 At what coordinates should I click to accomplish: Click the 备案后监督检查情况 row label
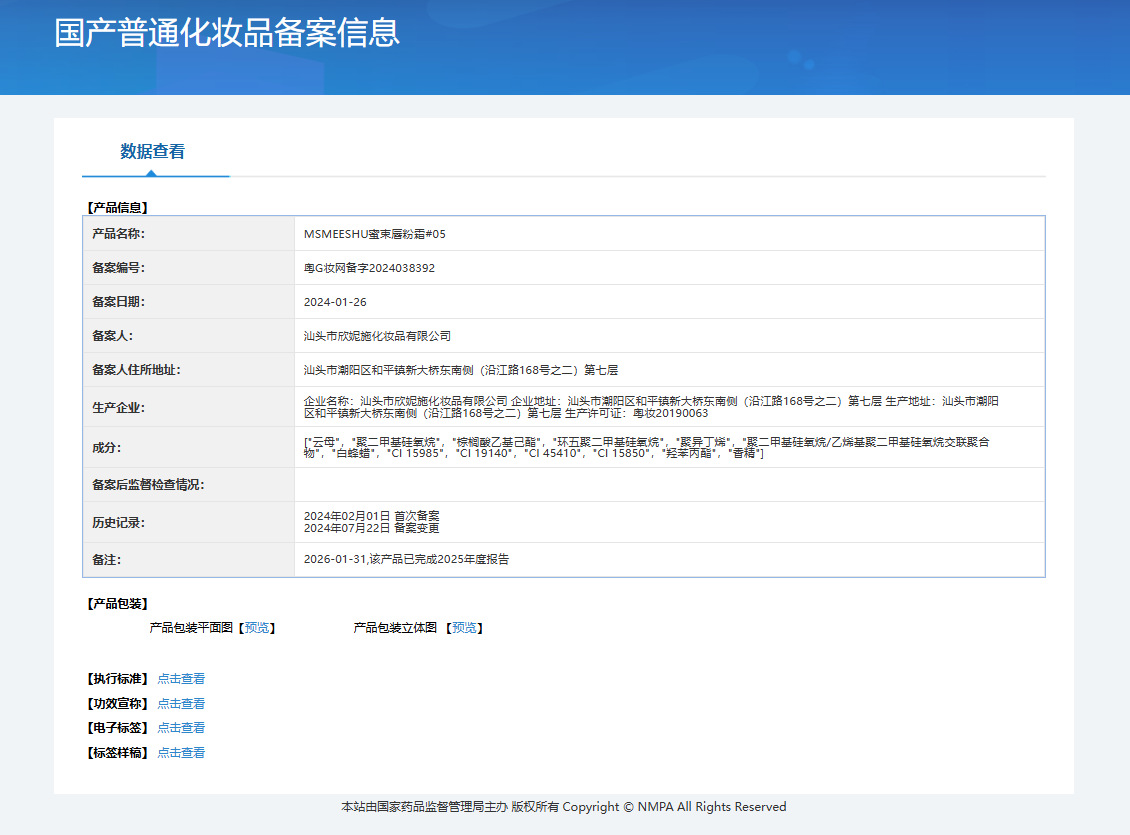tap(148, 485)
